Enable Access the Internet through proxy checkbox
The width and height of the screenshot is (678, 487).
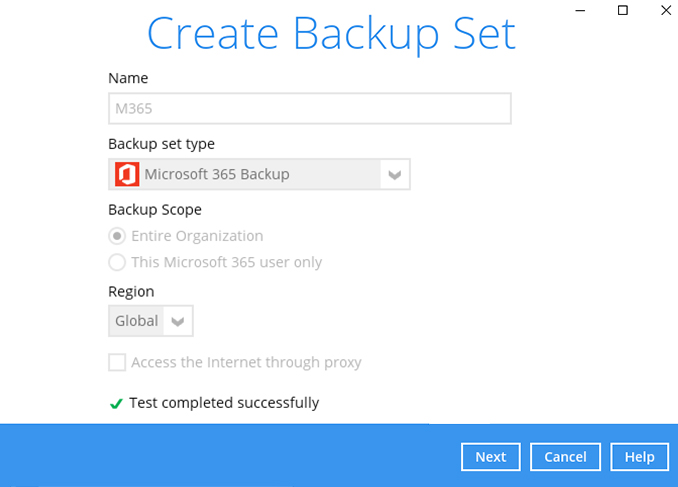[x=117, y=362]
